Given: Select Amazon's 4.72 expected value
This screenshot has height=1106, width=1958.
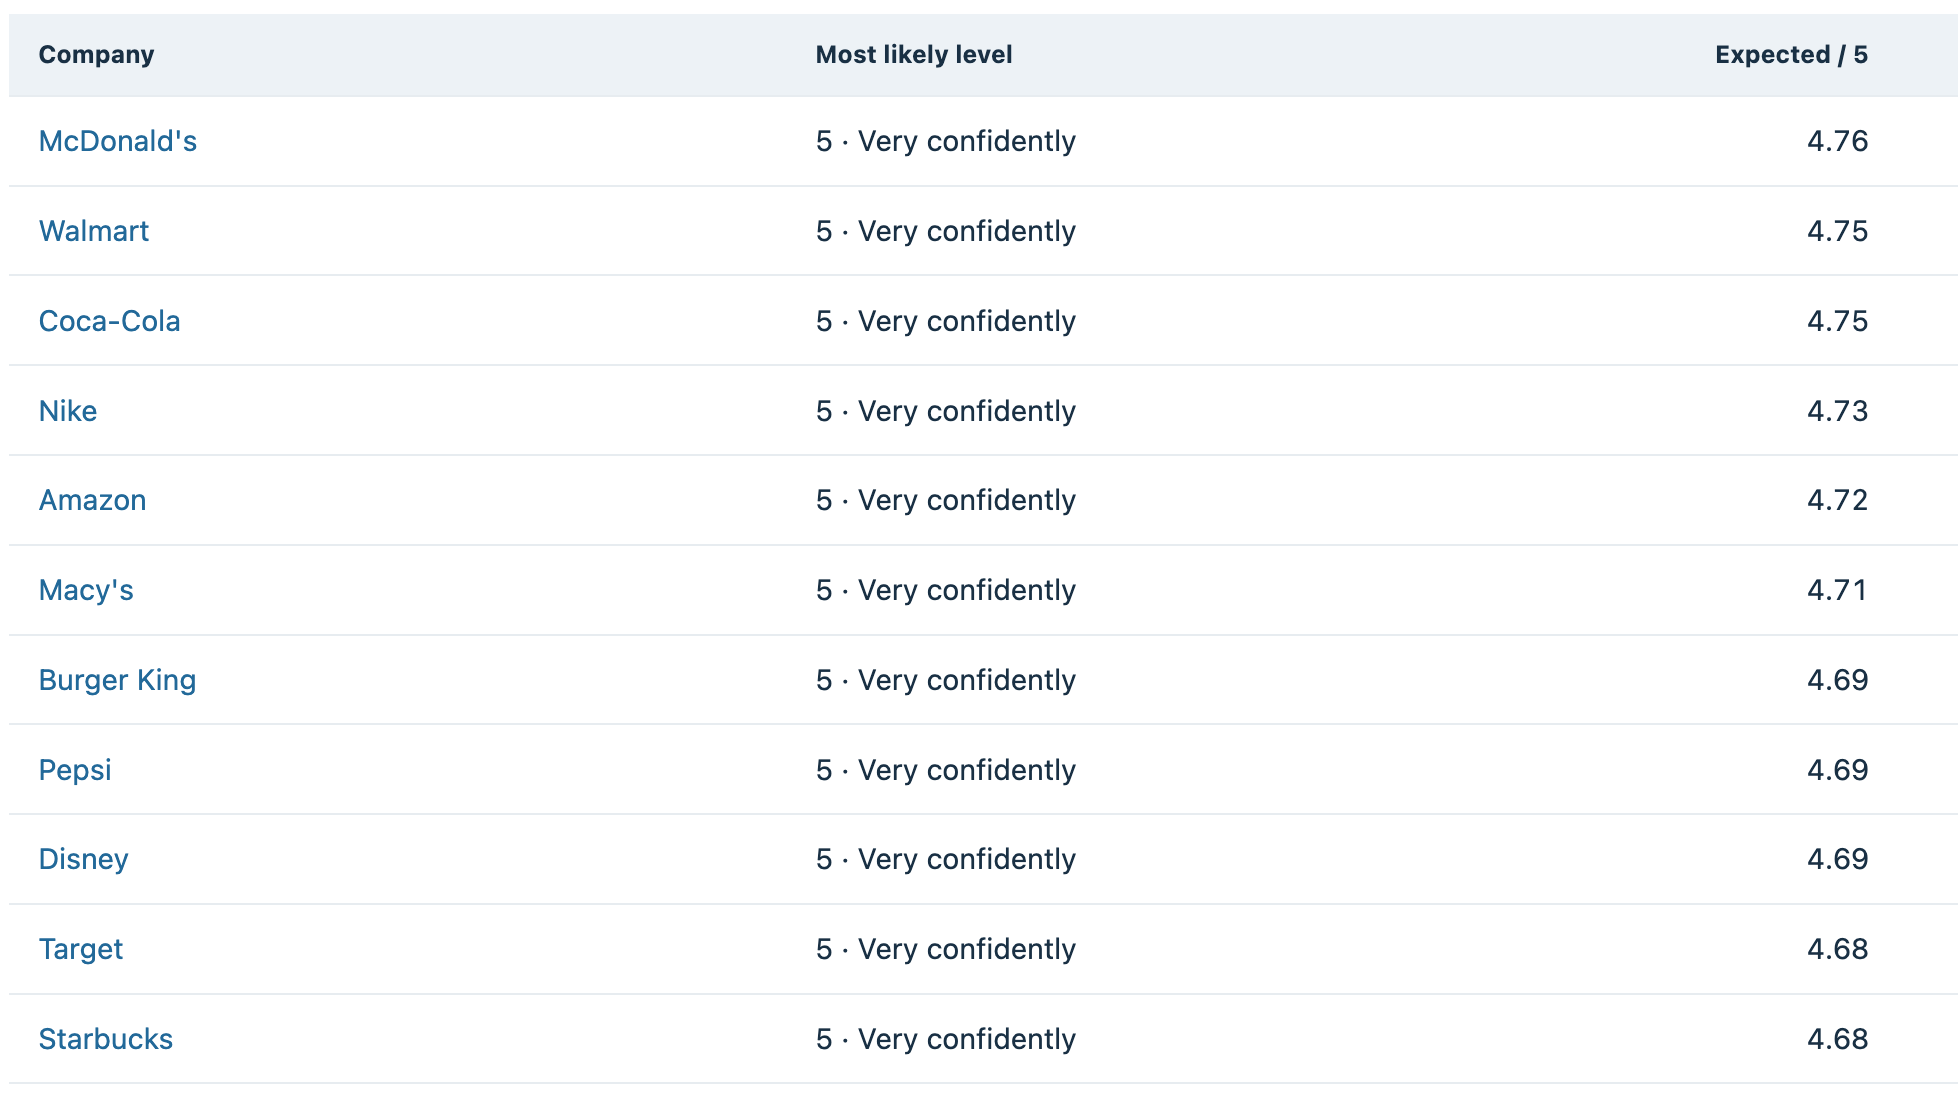Looking at the screenshot, I should [x=1837, y=500].
